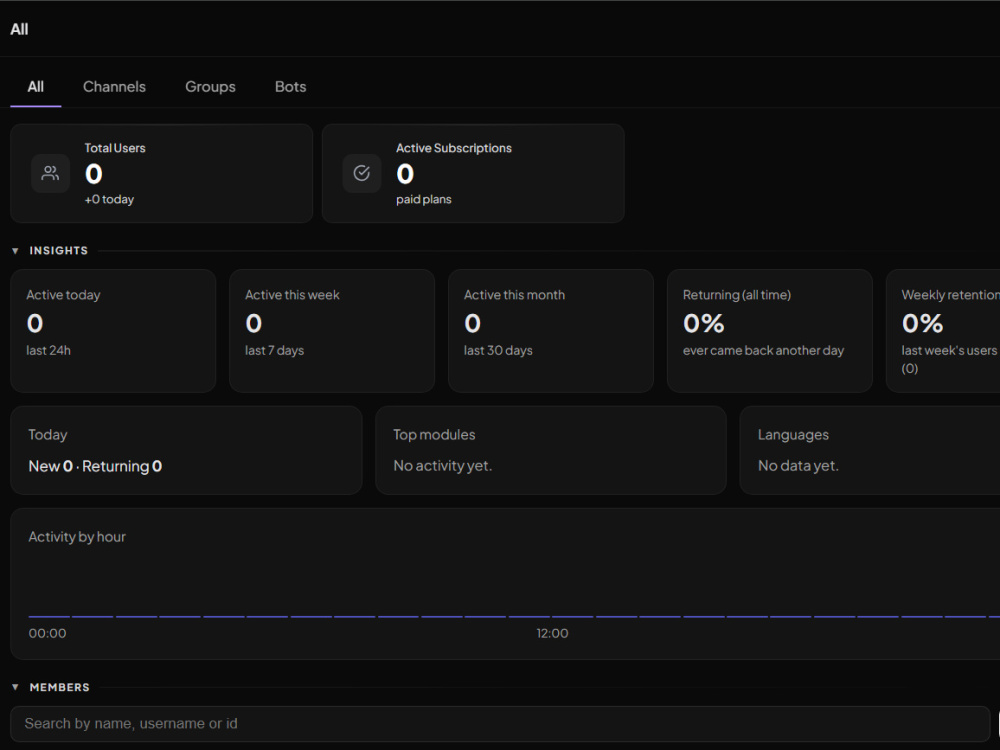The image size is (1000, 750).
Task: Click the 'No data yet.' message
Action: click(x=798, y=466)
